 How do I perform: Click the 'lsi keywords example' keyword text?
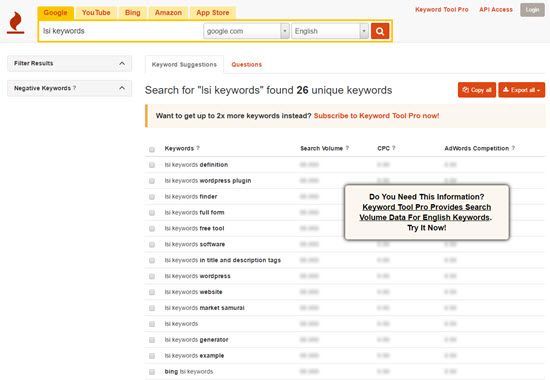(194, 355)
